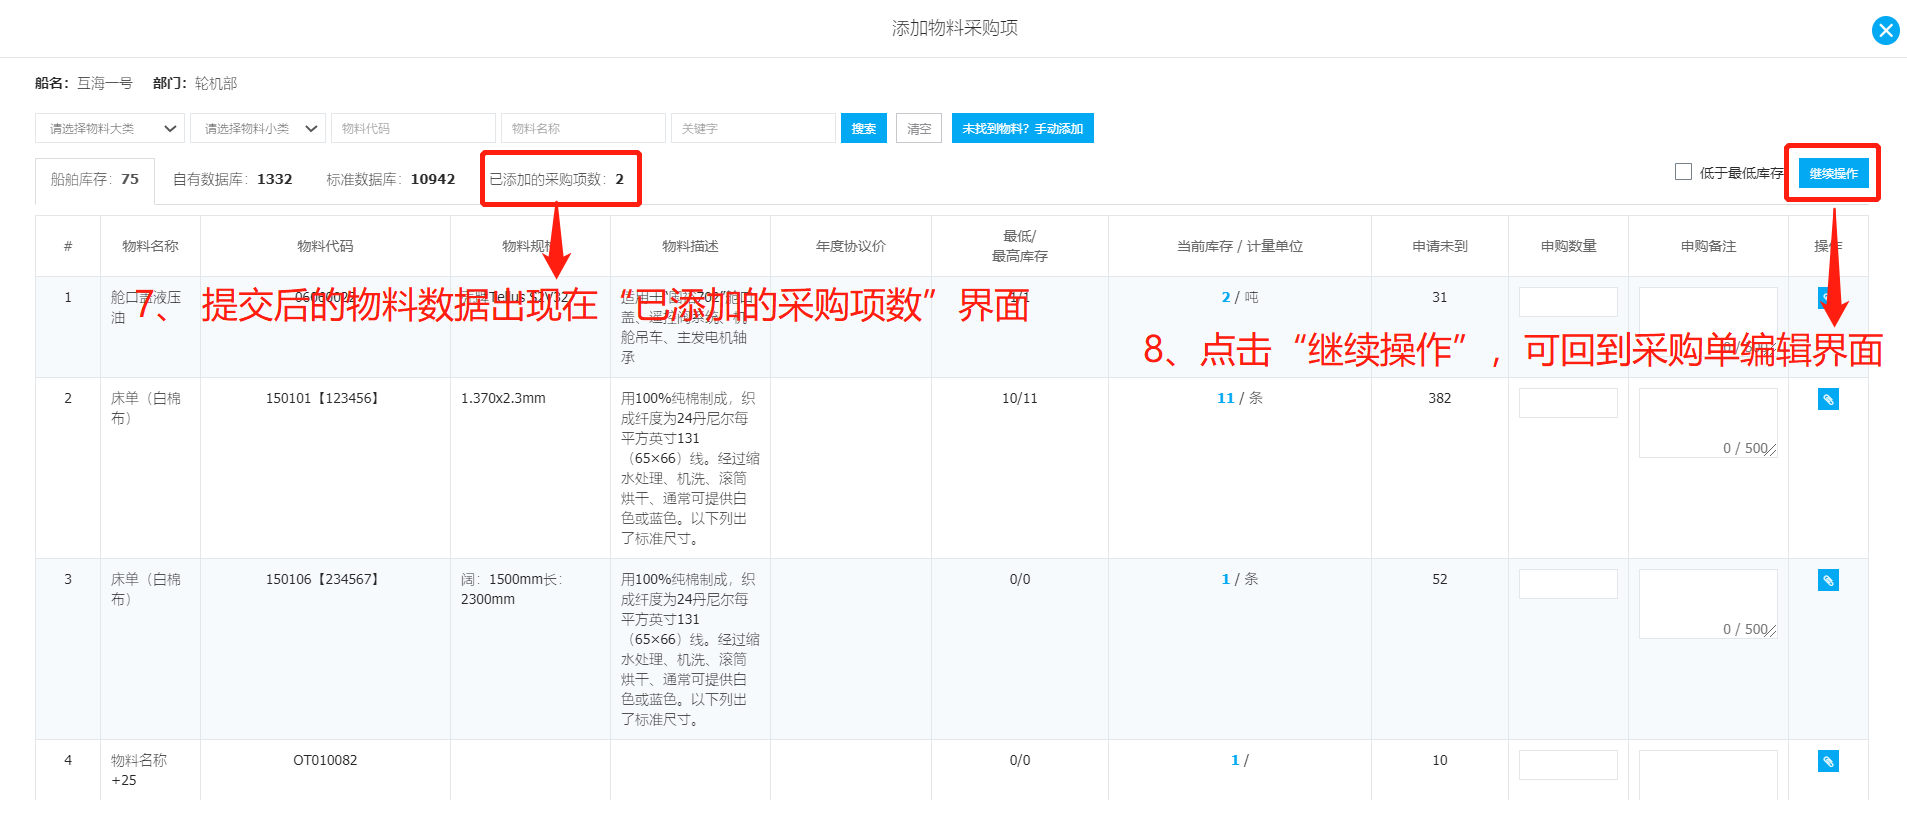Select 申请未到 value 382

(1439, 398)
